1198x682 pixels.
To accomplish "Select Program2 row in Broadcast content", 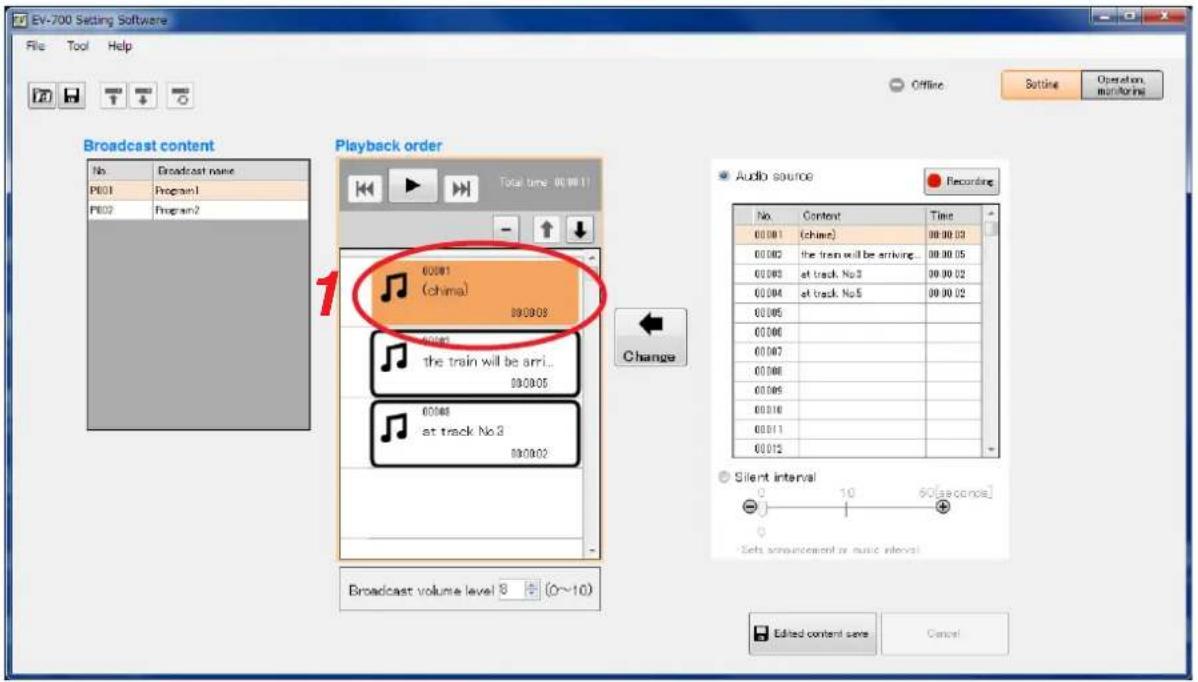I will (x=199, y=210).
